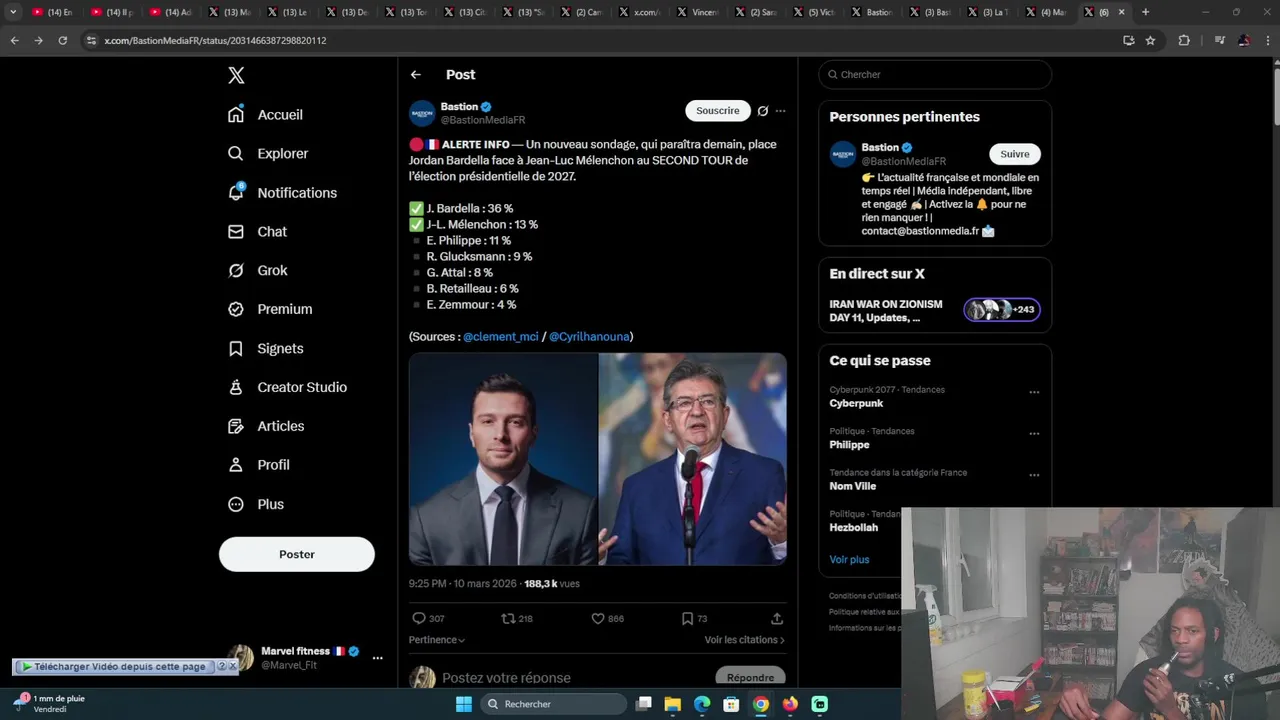
Task: Go to Accueil home feed
Action: 265,114
